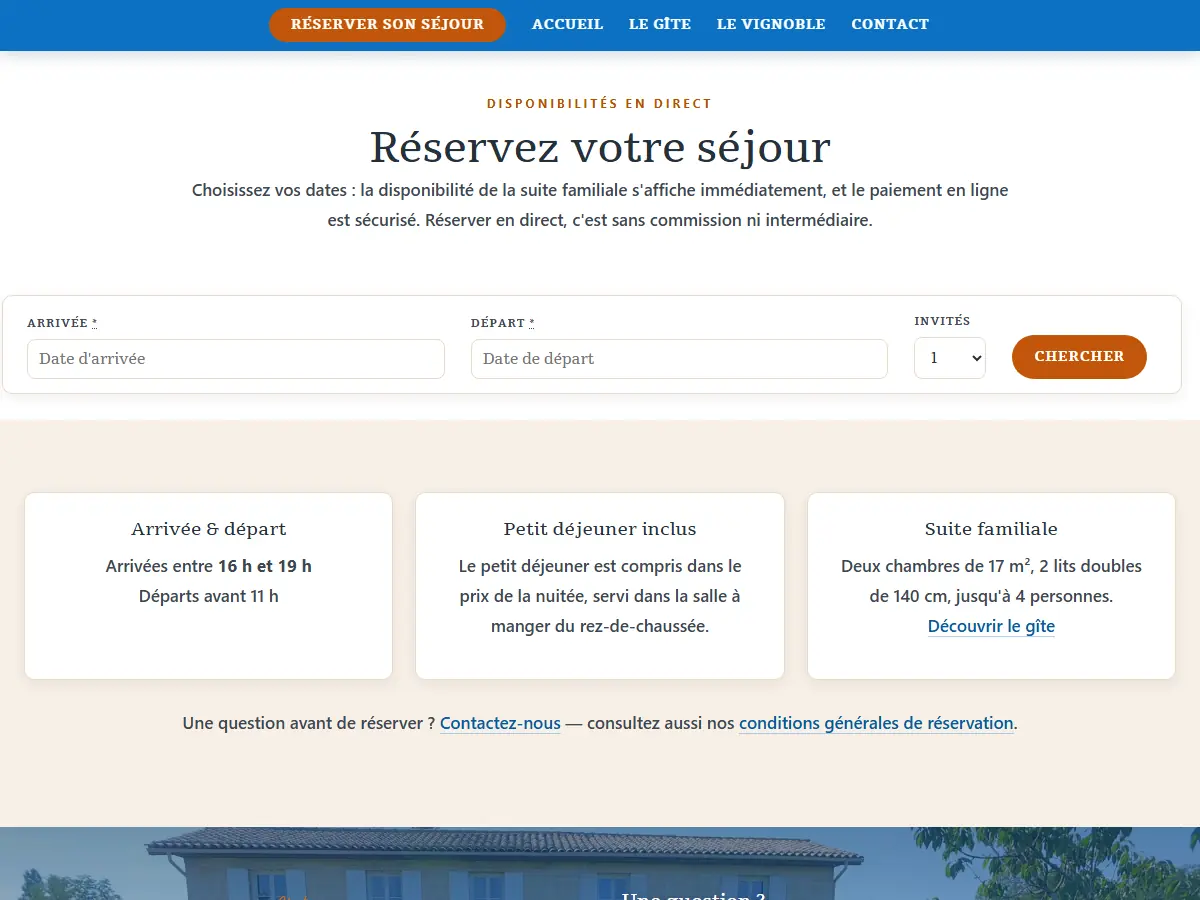Click the house photo banner

pos(600,863)
